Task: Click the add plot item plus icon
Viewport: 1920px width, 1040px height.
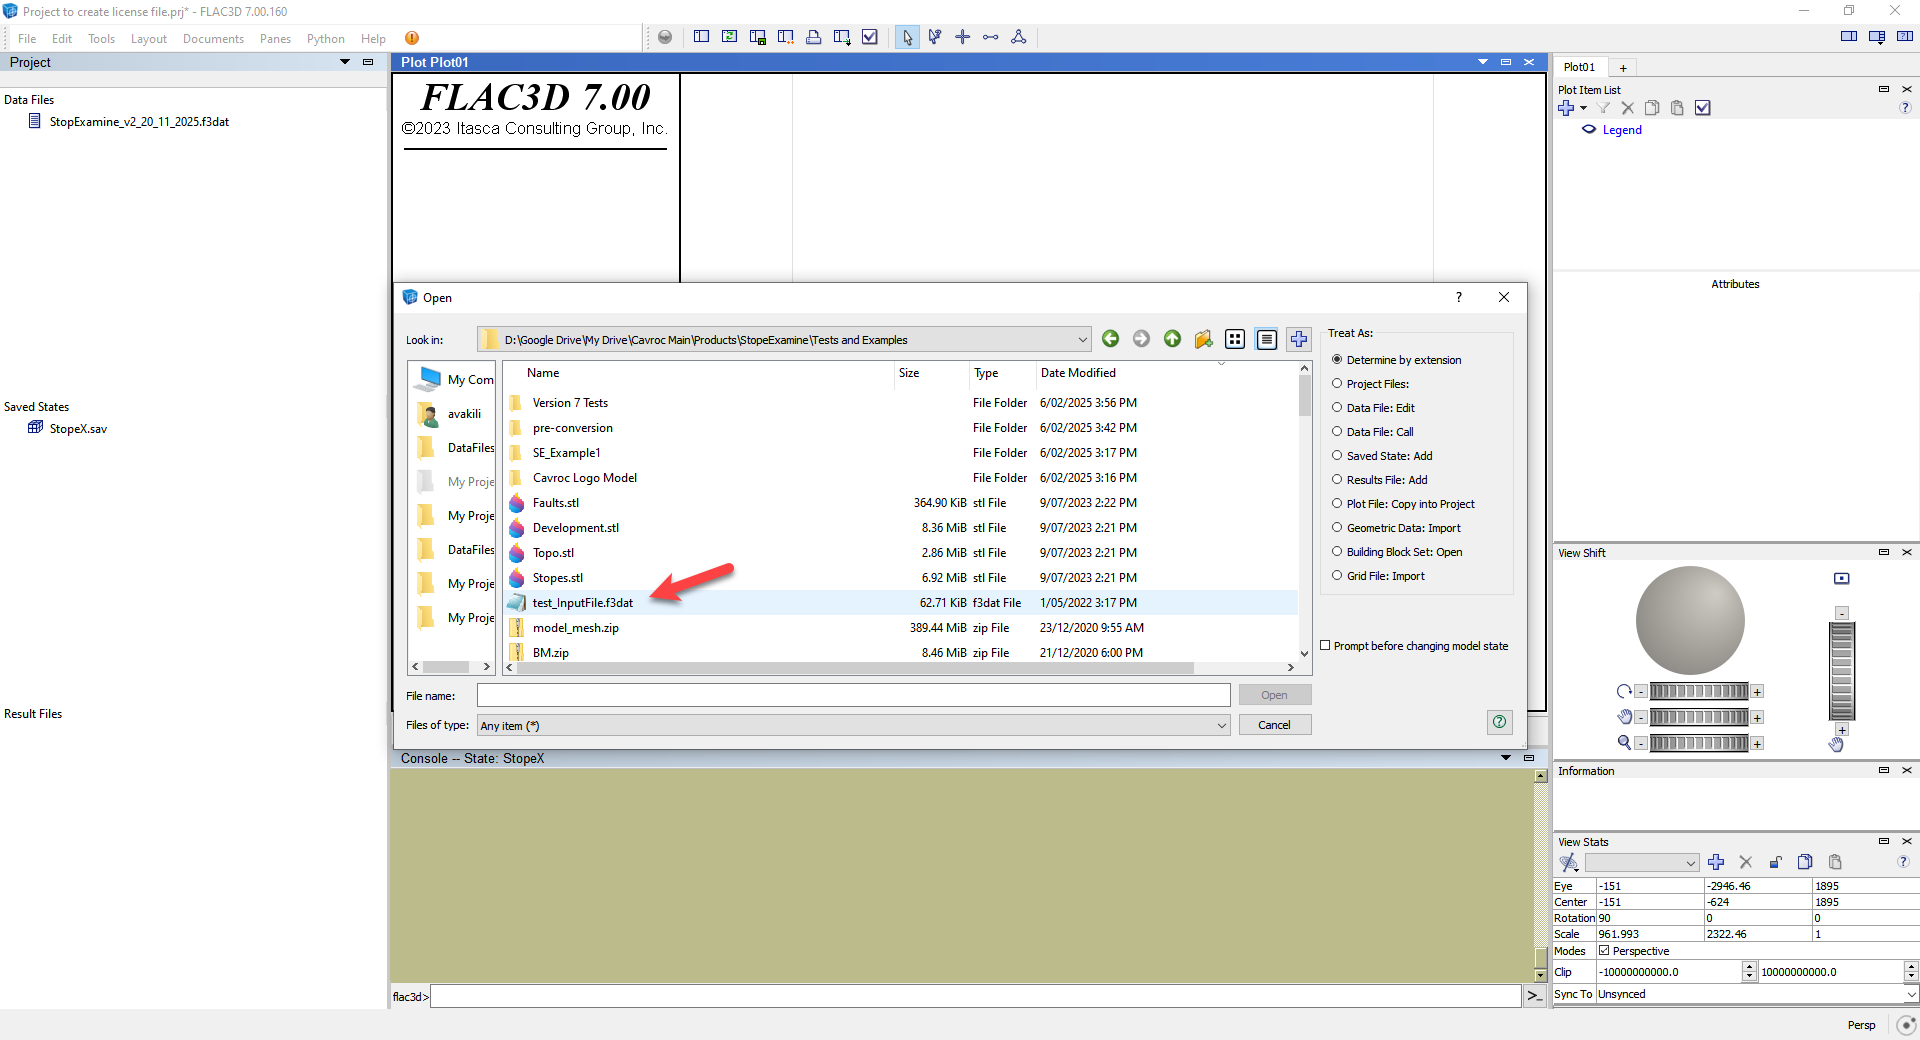Action: 1567,108
